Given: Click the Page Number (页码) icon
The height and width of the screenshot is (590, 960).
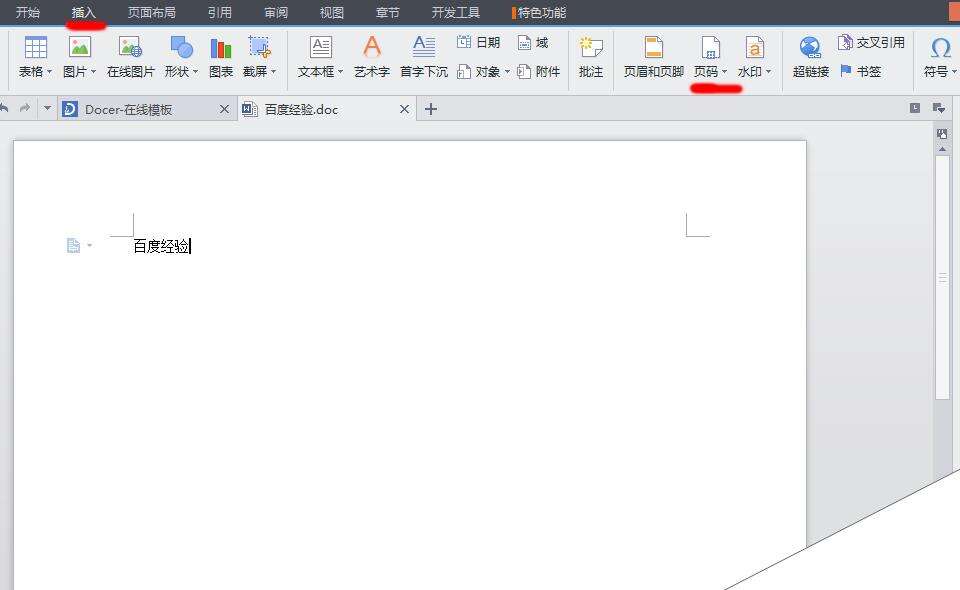Looking at the screenshot, I should [x=710, y=47].
